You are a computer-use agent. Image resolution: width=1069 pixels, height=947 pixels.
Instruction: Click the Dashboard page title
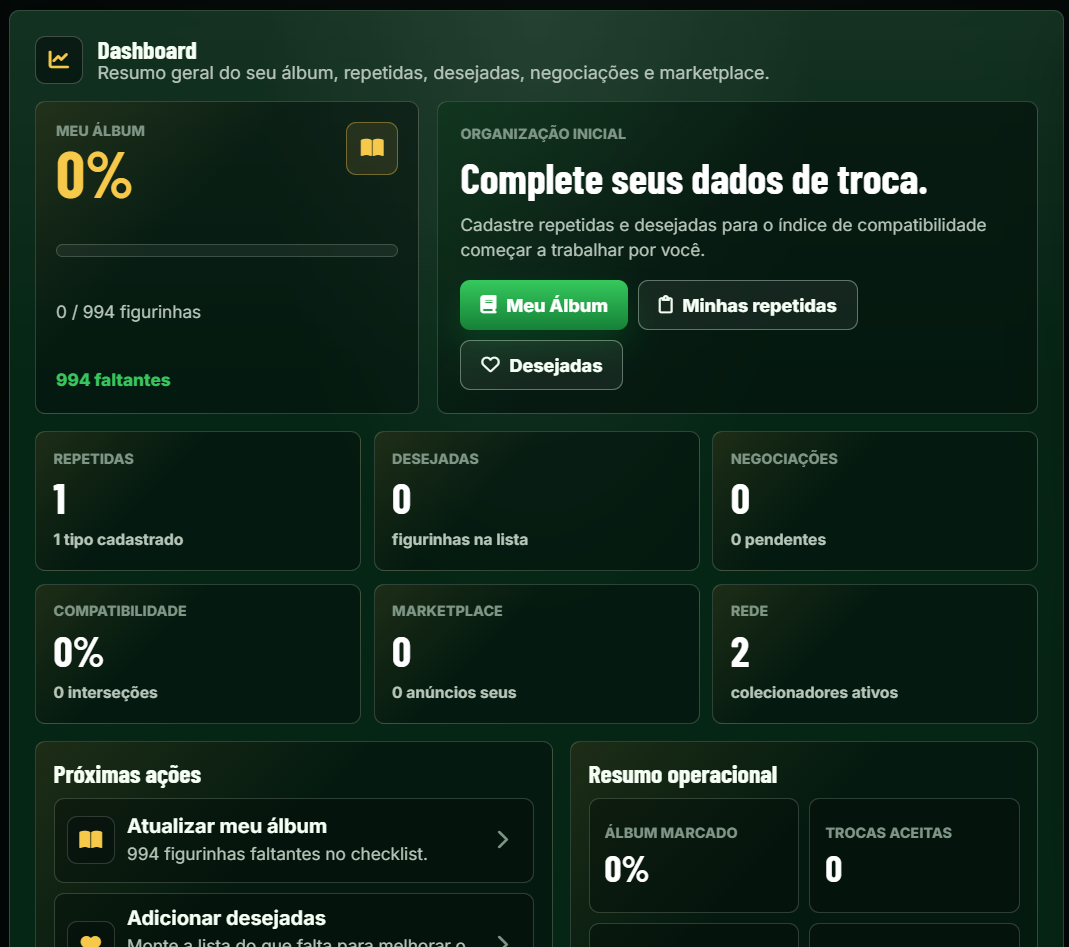click(147, 51)
